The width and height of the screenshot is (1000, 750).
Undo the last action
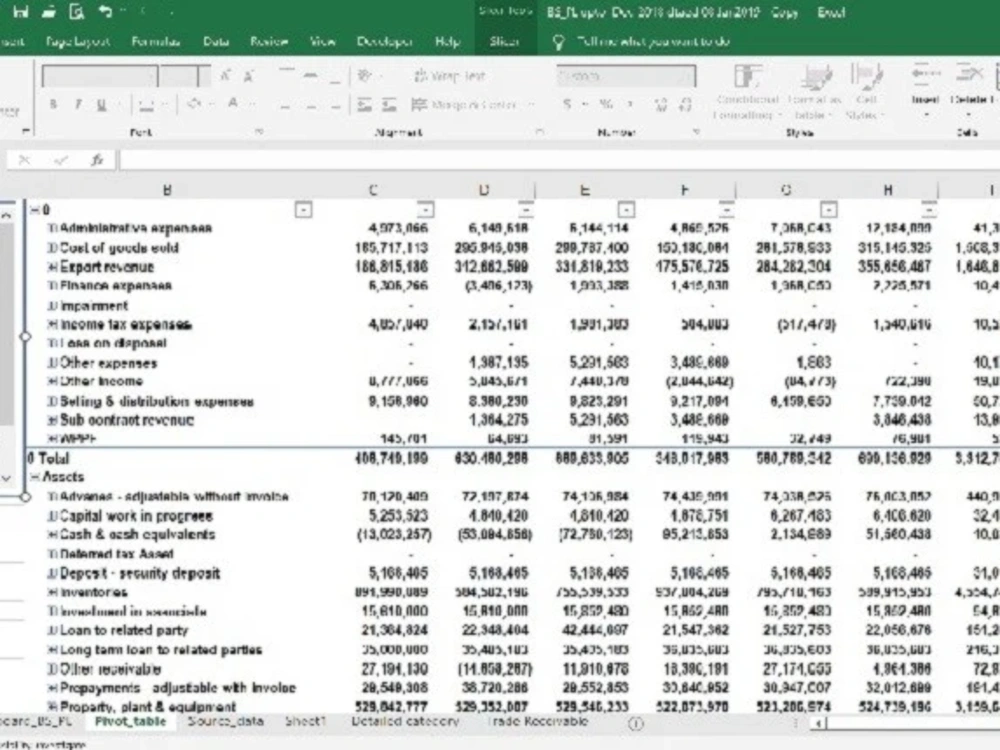106,11
